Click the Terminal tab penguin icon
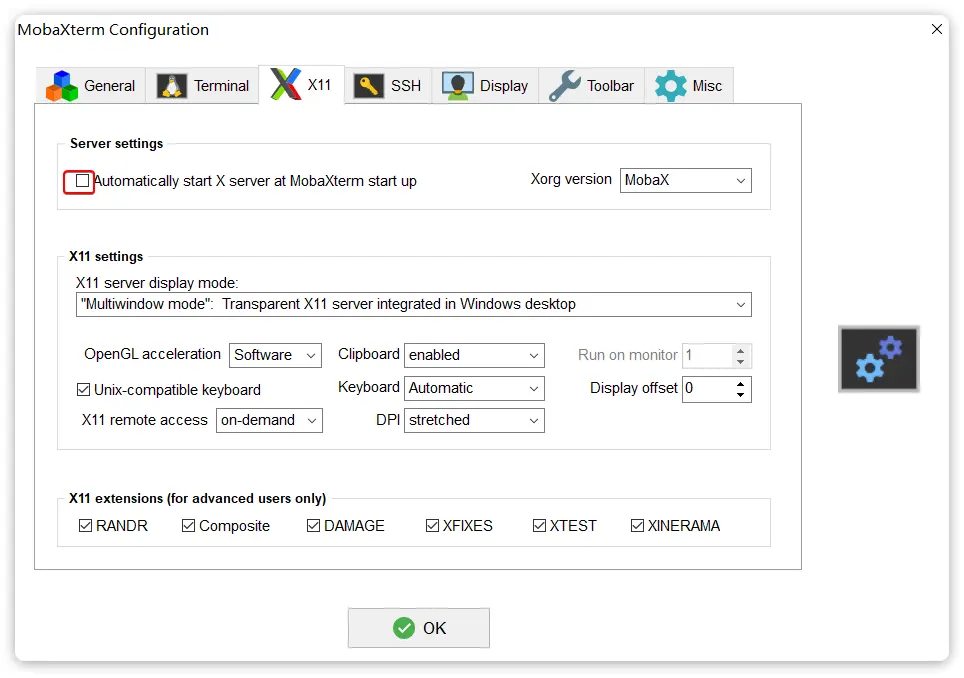 point(172,86)
